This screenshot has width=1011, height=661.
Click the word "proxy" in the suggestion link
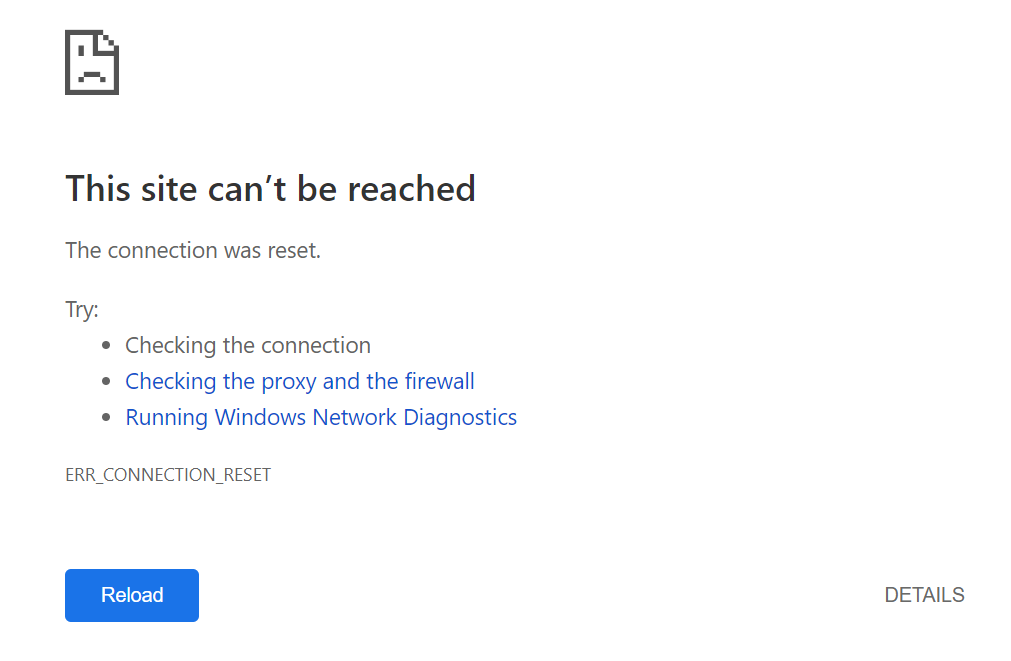288,381
